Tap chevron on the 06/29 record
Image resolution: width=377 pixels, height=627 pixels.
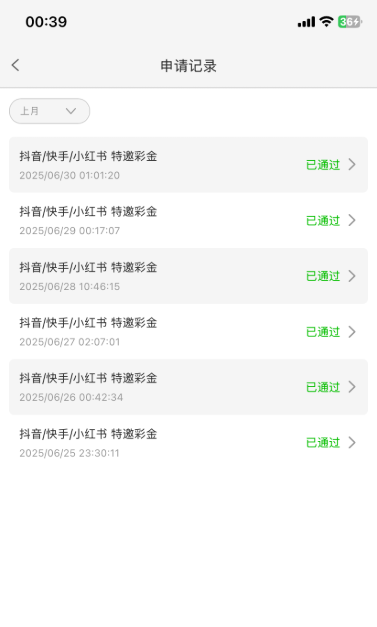(352, 220)
